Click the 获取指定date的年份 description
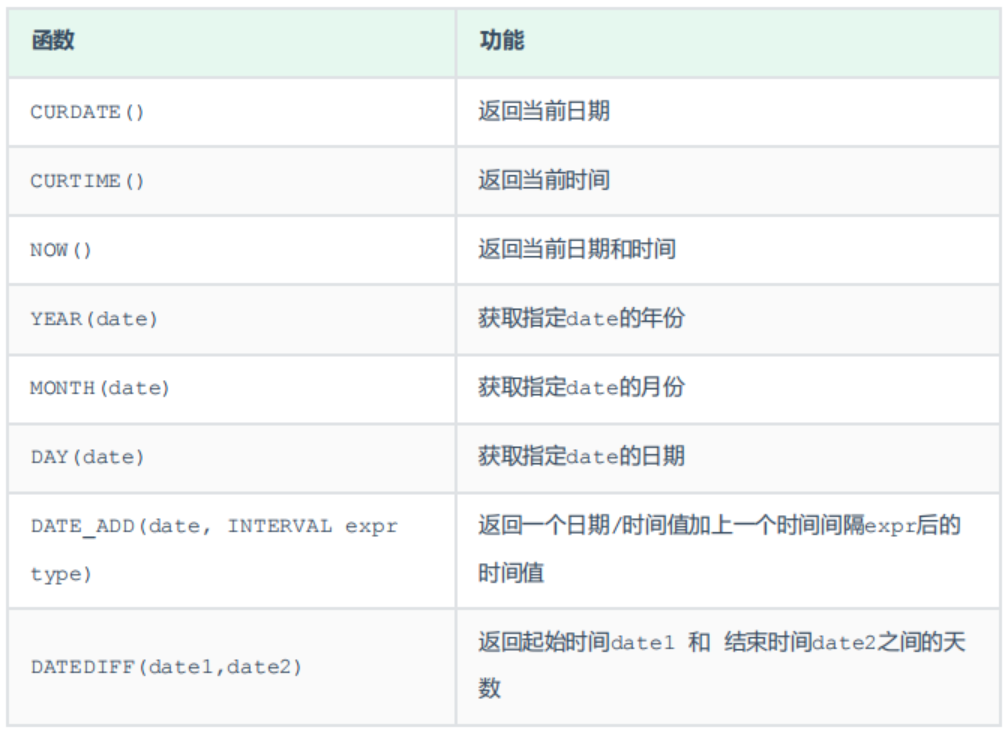Image resolution: width=1007 pixels, height=733 pixels. [x=581, y=319]
